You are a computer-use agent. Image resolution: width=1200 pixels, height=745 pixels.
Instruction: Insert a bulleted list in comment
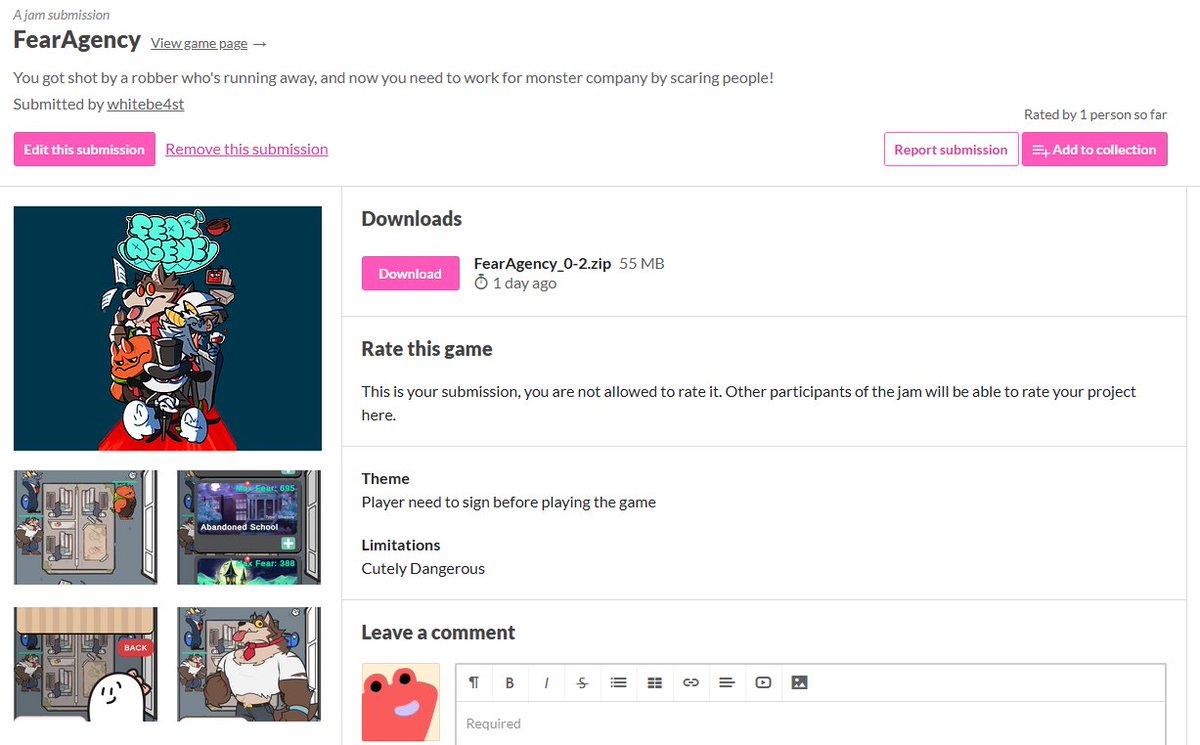(x=618, y=682)
